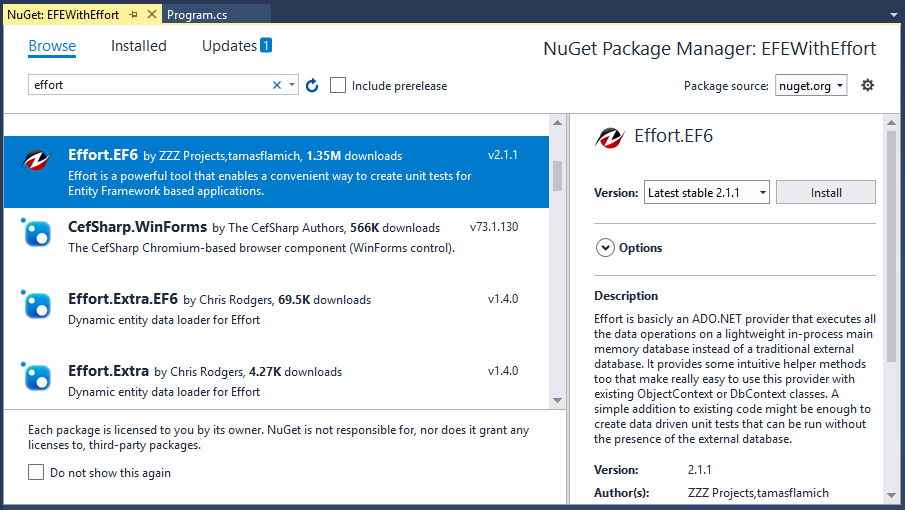The height and width of the screenshot is (510, 905).
Task: Select the Effort.Extra package by Chris Rodgers
Action: click(276, 381)
